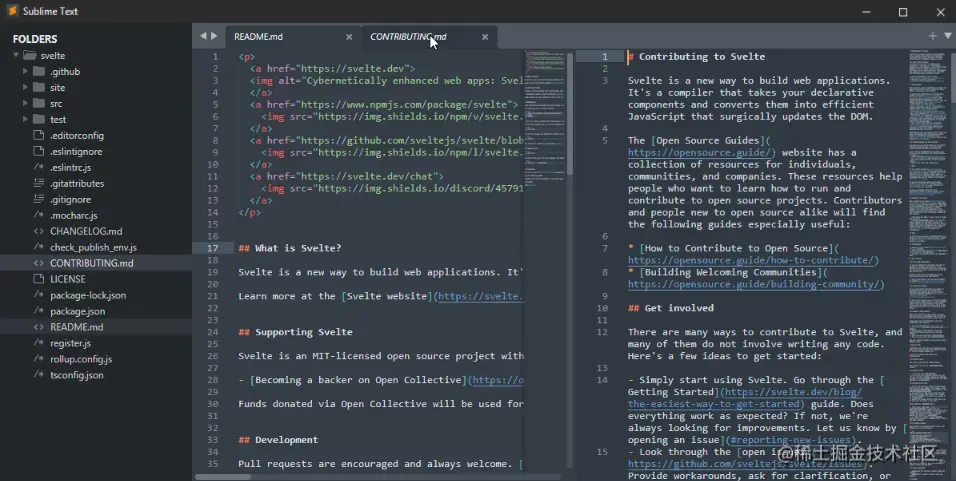The height and width of the screenshot is (481, 956).
Task: Click the FOLDERS sidebar header
Action: click(x=35, y=39)
